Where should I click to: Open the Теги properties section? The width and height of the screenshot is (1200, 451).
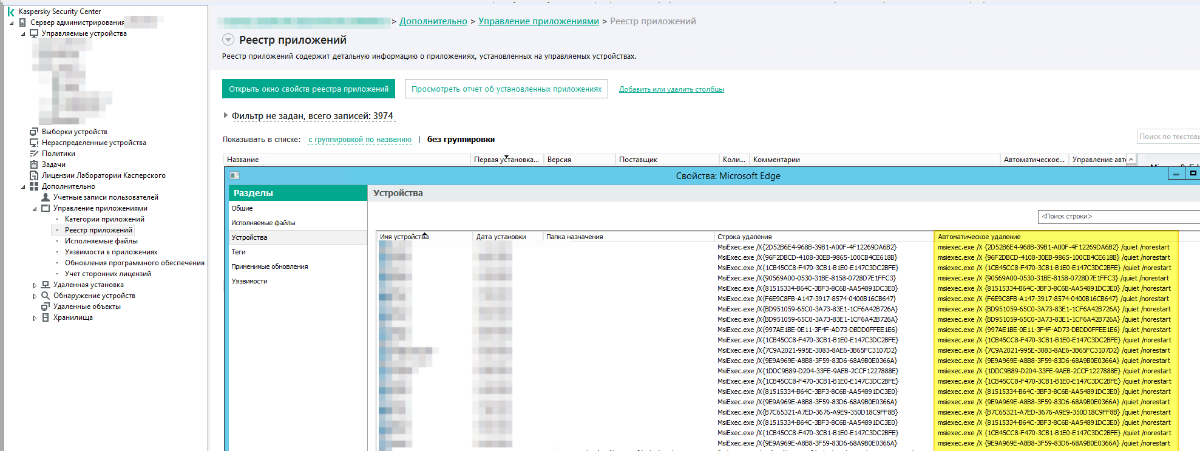(238, 253)
